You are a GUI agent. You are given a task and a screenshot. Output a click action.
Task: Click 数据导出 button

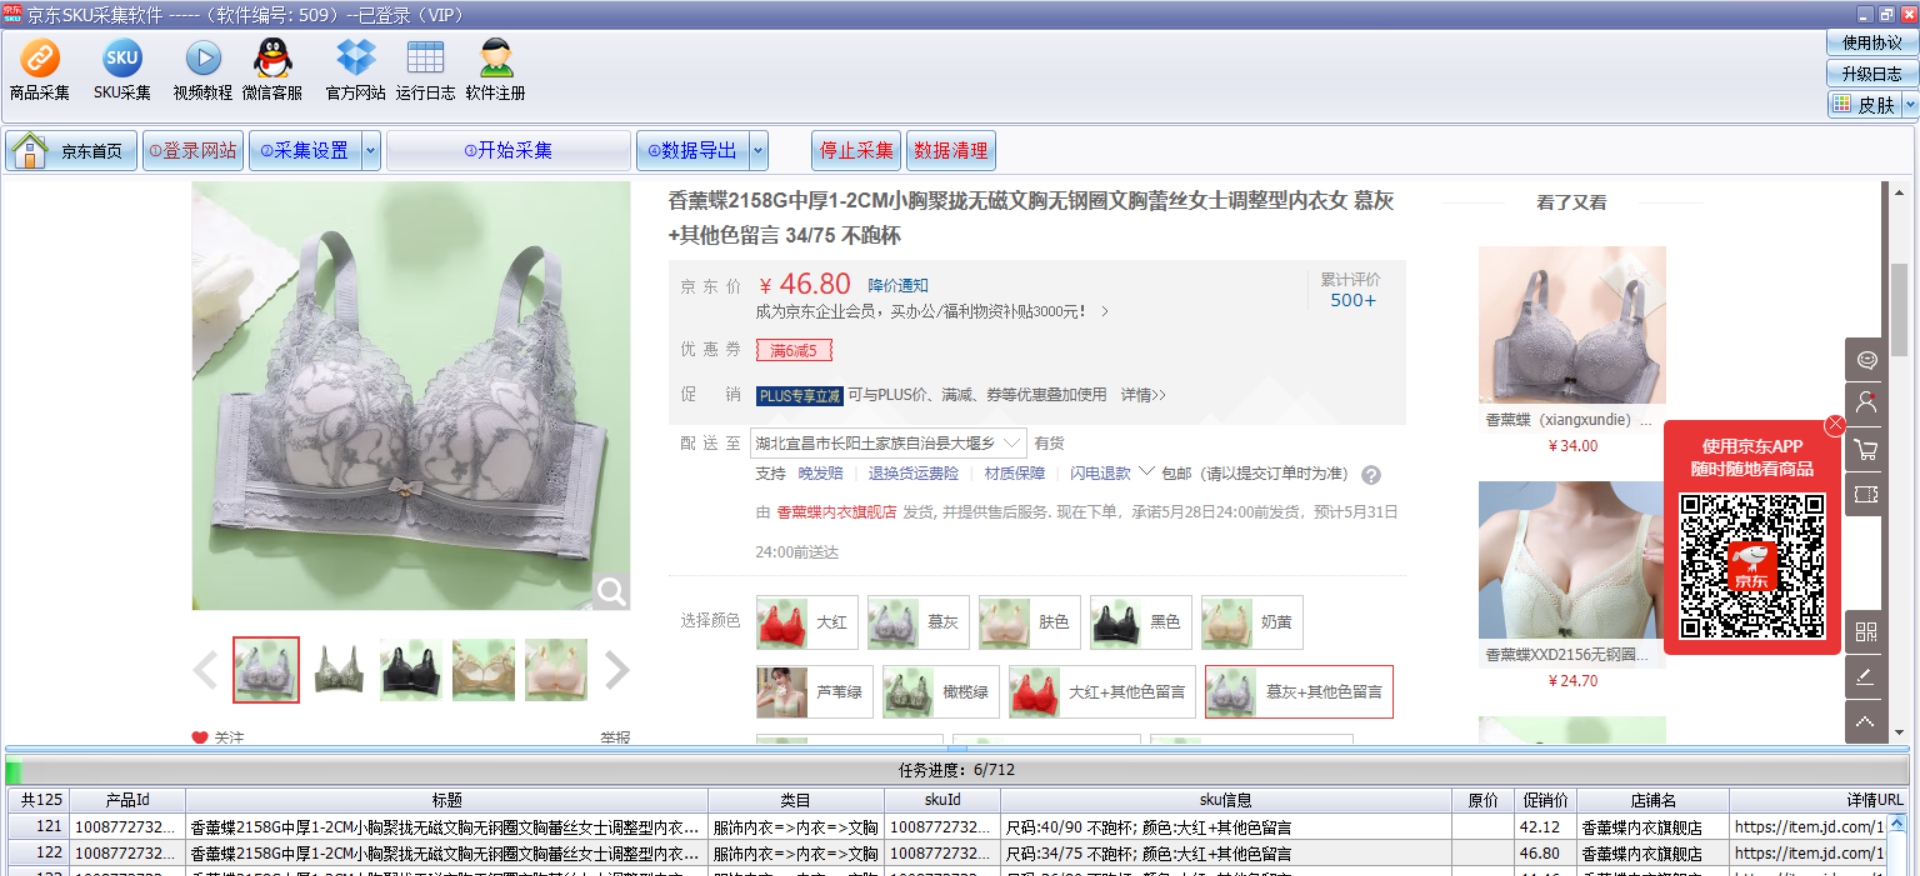(x=692, y=151)
